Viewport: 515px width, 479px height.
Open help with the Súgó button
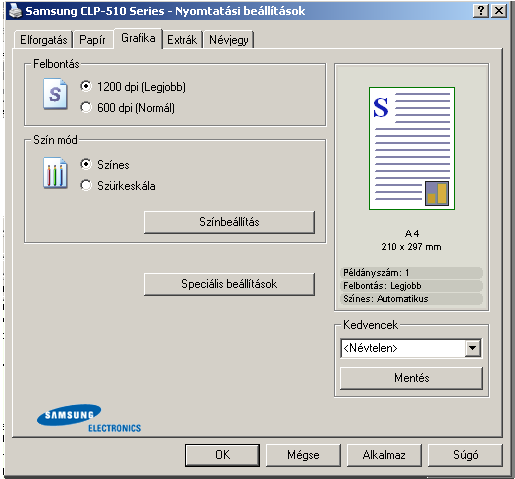click(x=465, y=455)
